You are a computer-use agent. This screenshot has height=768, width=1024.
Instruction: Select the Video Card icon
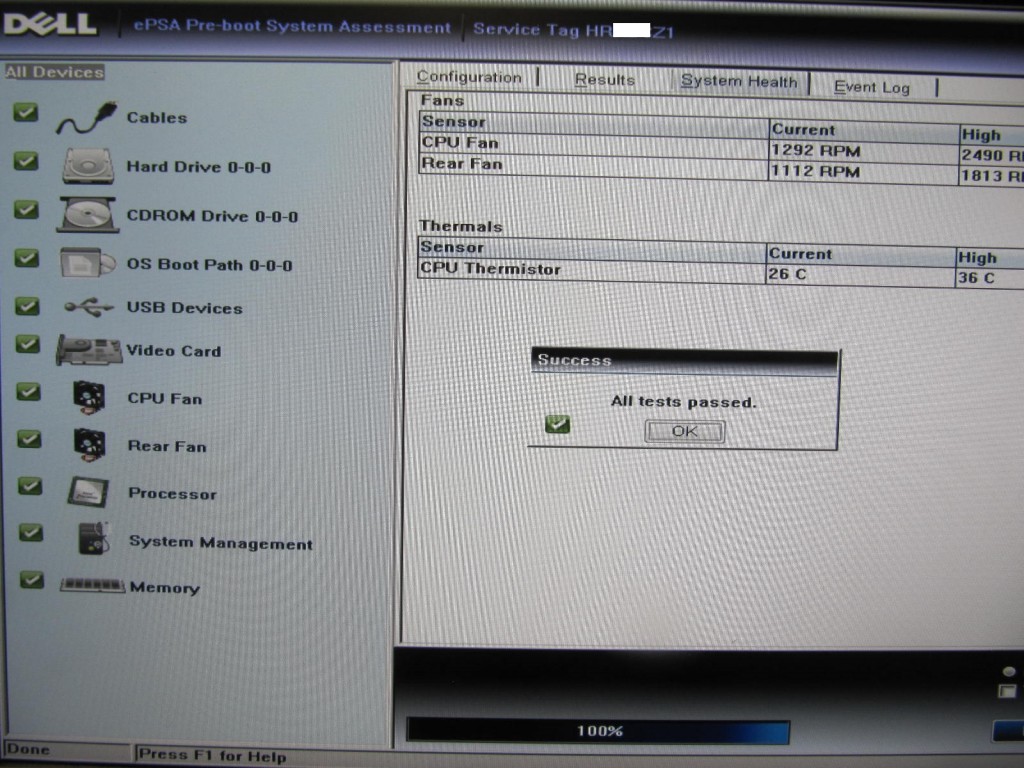click(x=89, y=350)
